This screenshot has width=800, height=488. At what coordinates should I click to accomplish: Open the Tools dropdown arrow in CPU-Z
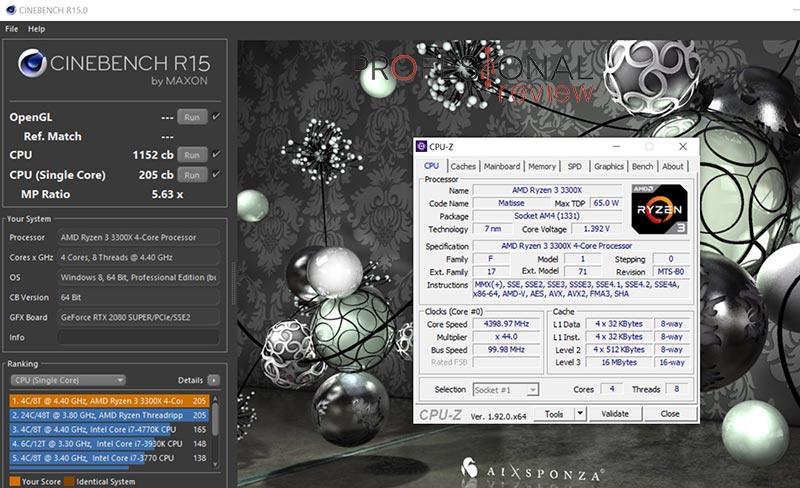coord(580,414)
